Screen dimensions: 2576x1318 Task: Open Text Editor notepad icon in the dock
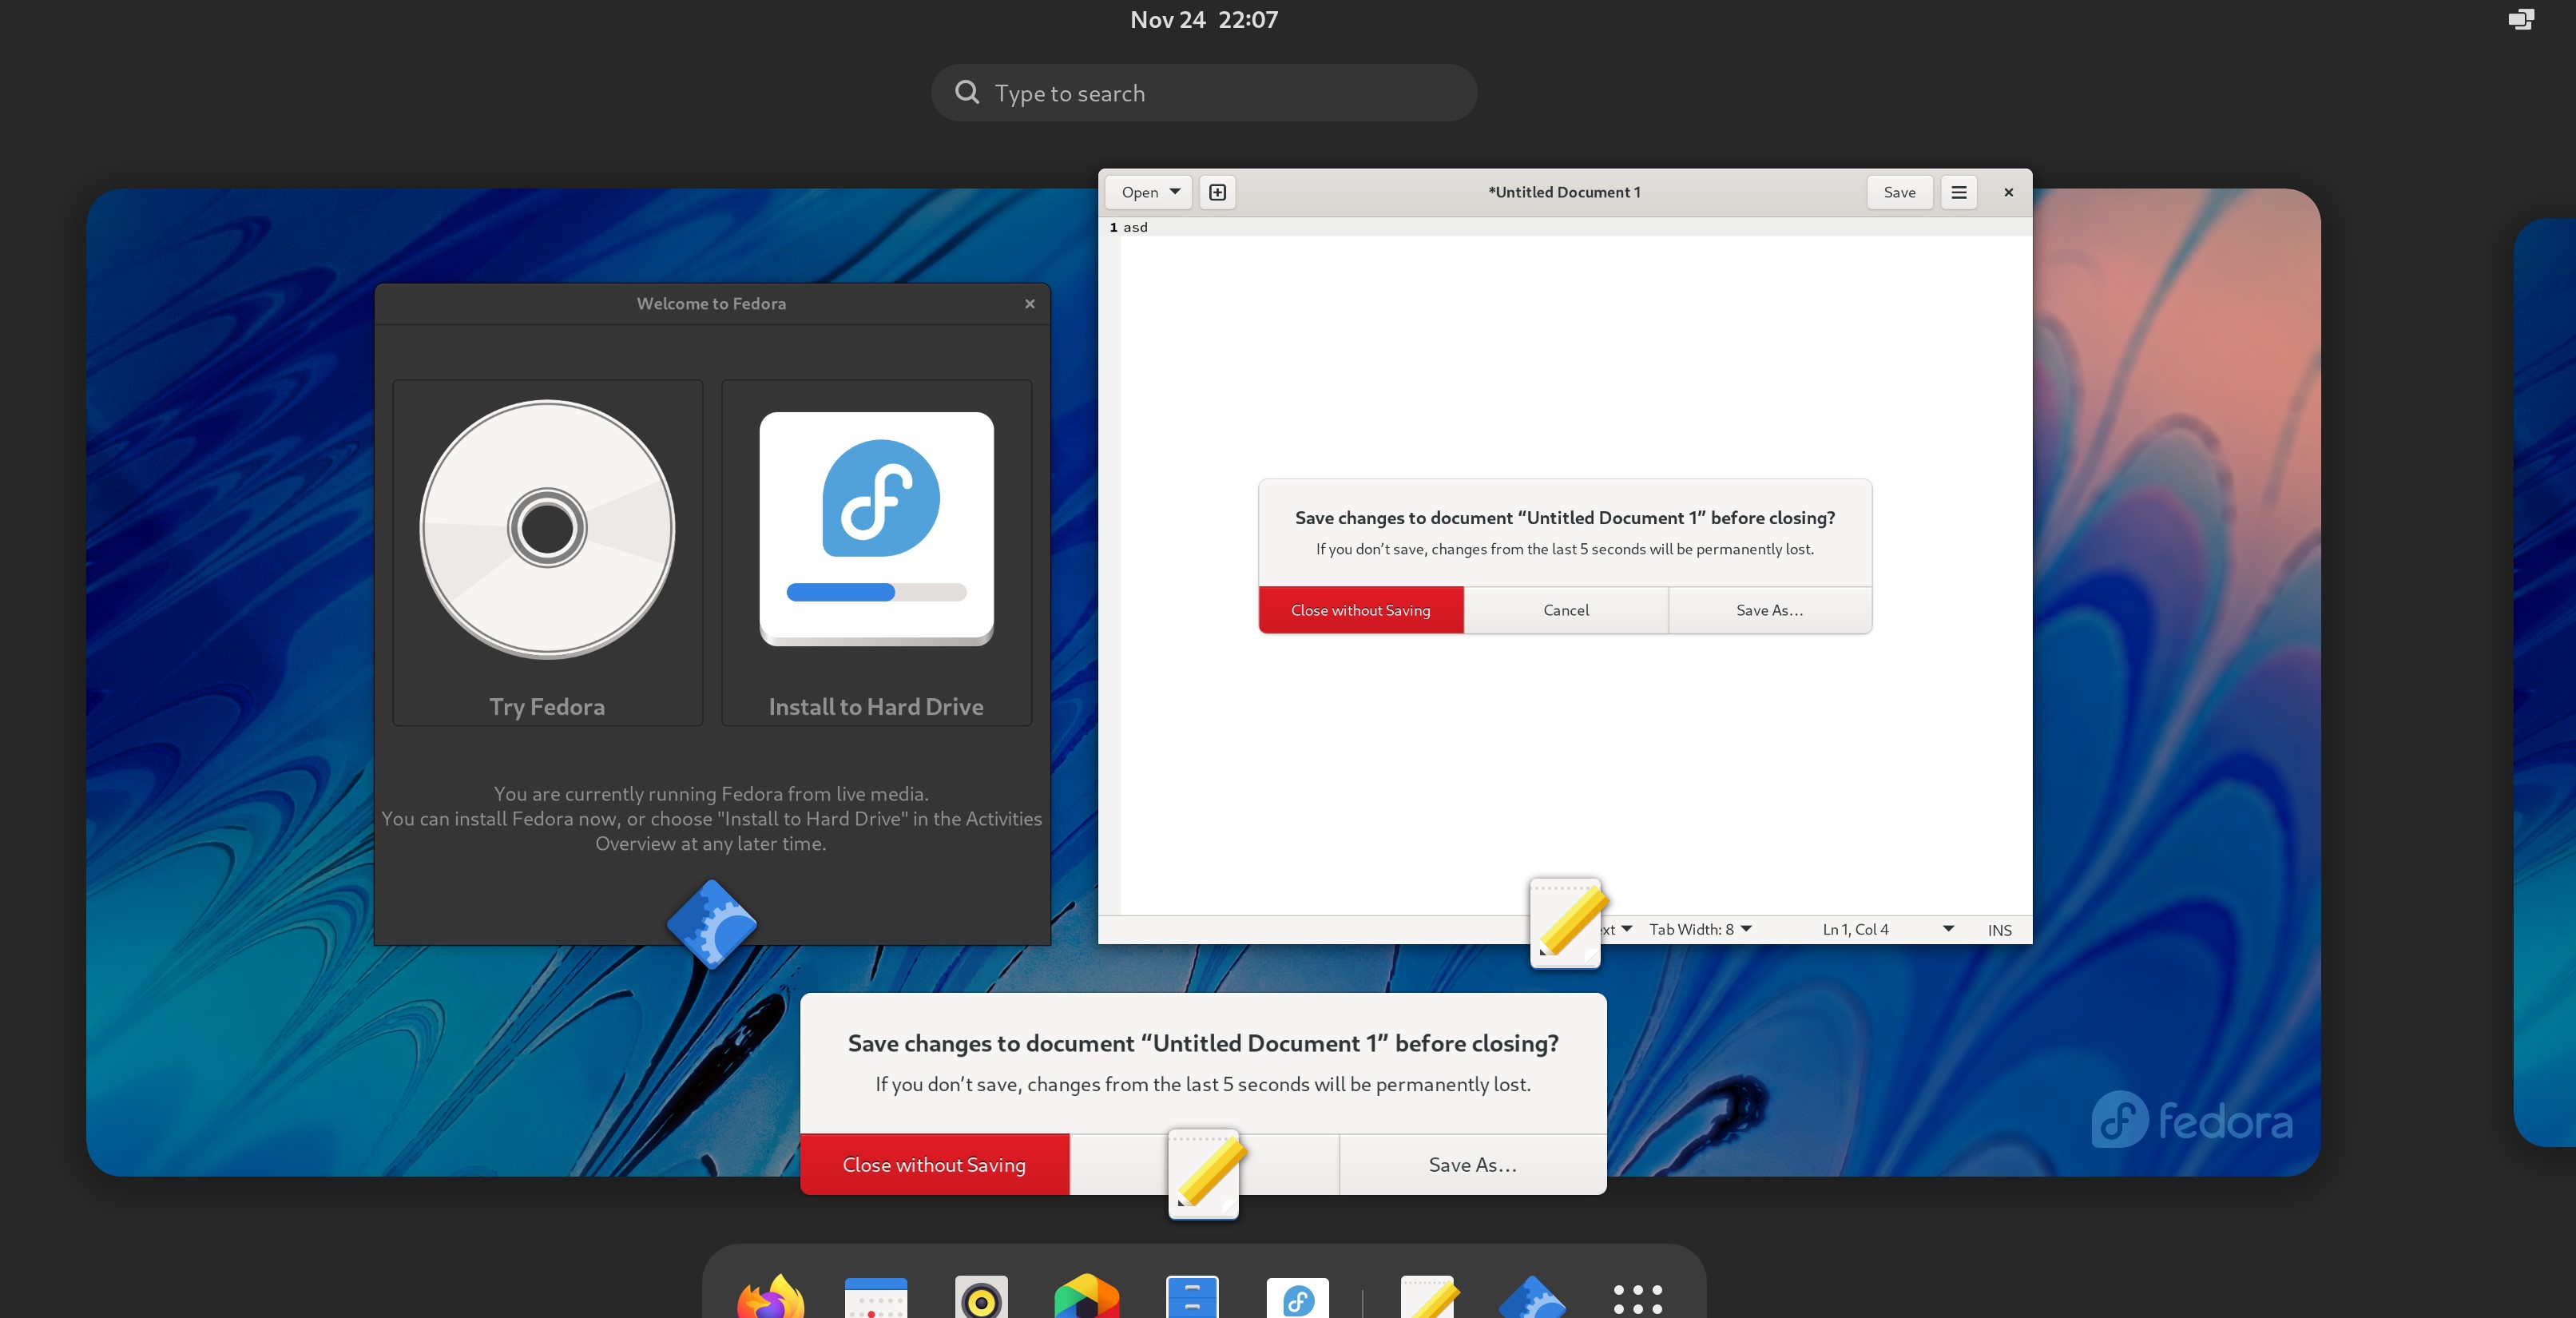click(1427, 1299)
